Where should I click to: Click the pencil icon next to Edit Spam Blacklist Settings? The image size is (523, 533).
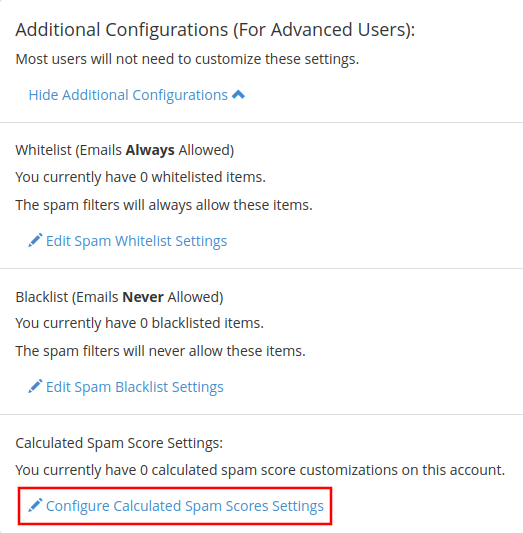tap(35, 386)
